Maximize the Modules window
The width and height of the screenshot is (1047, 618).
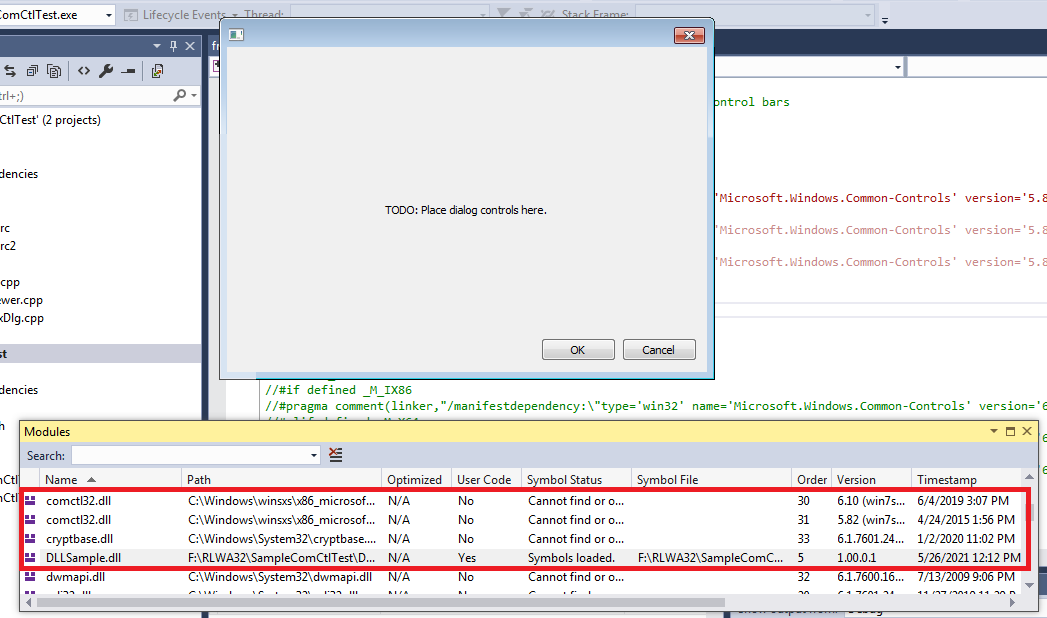1010,431
